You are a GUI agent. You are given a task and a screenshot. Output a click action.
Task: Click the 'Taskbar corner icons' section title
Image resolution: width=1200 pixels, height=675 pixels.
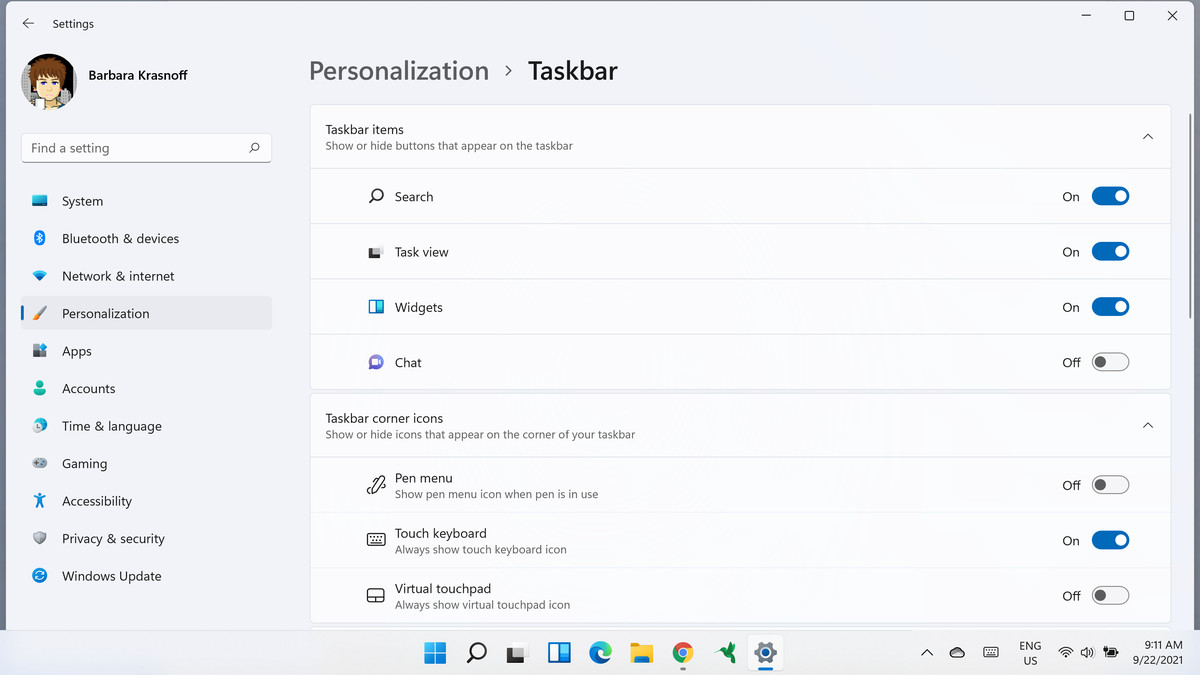tap(384, 418)
